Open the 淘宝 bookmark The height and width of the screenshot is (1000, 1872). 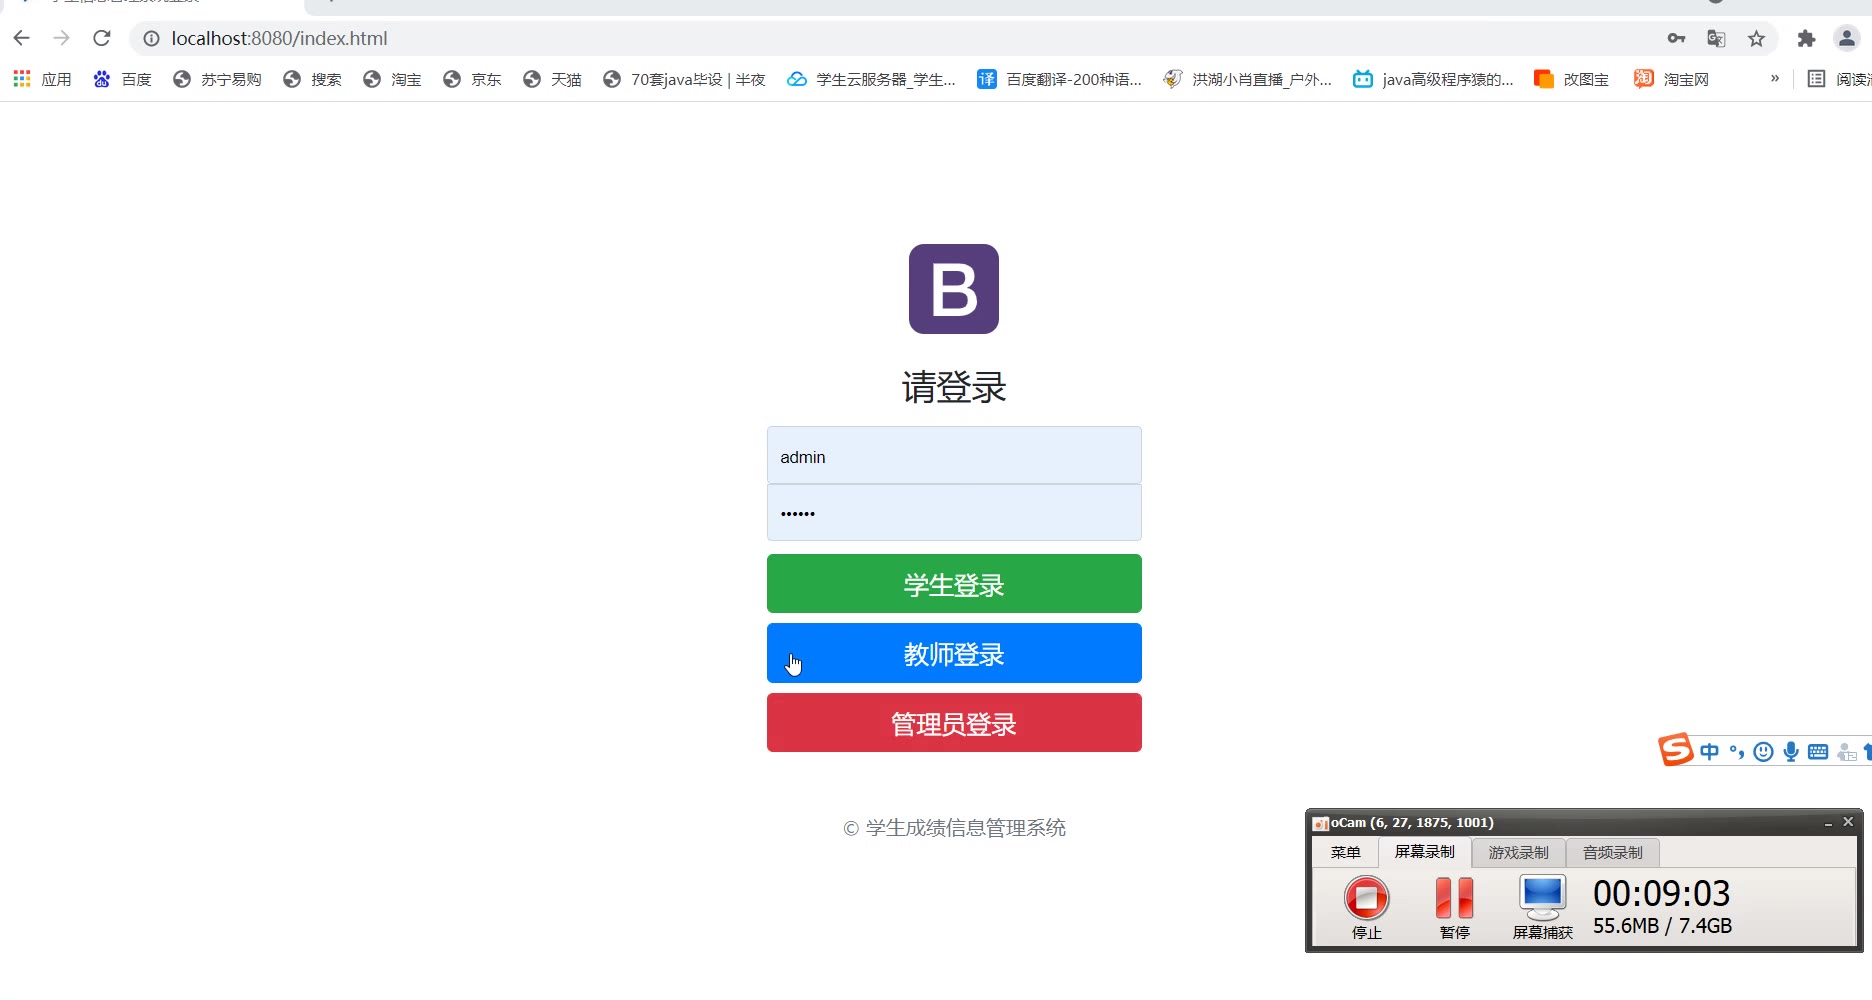click(x=392, y=79)
